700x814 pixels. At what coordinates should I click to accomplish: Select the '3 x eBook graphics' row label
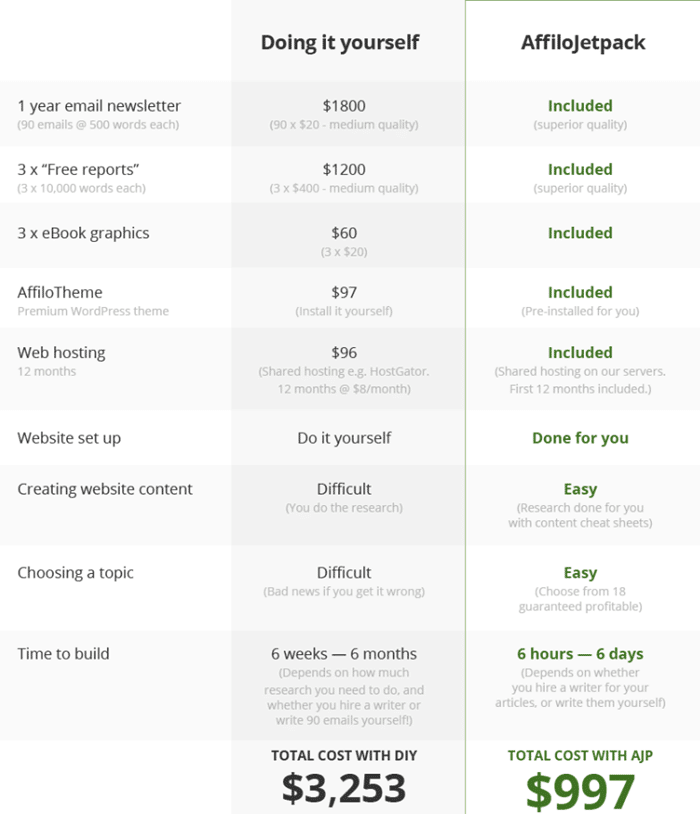[x=83, y=233]
